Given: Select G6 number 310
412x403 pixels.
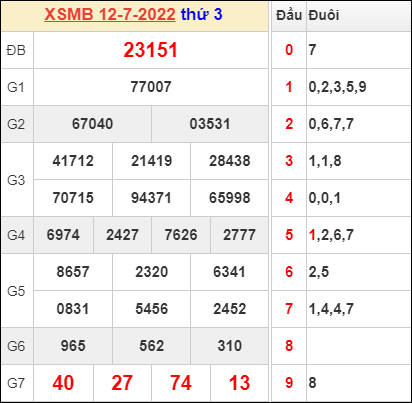Looking at the screenshot, I should (230, 346).
